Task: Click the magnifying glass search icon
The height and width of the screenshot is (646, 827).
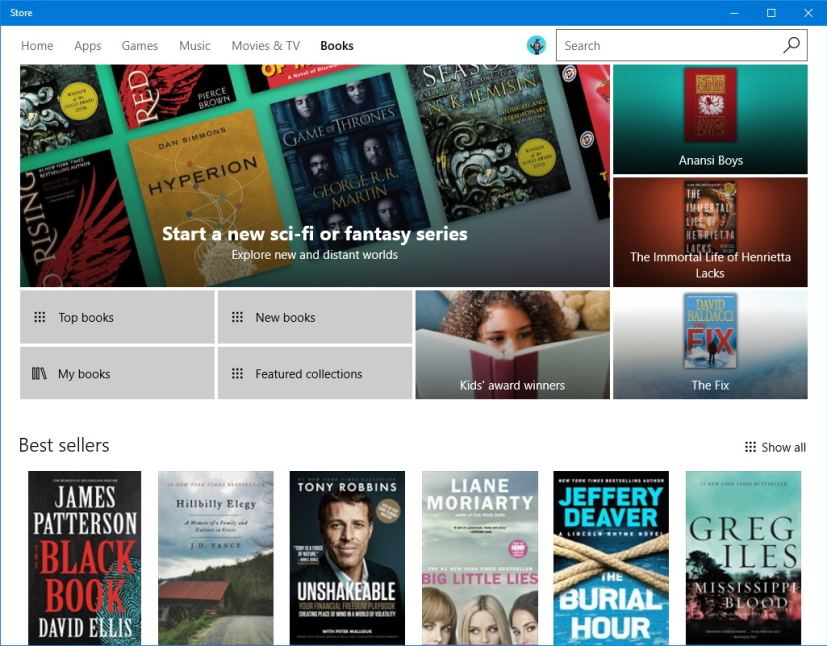Action: coord(791,45)
